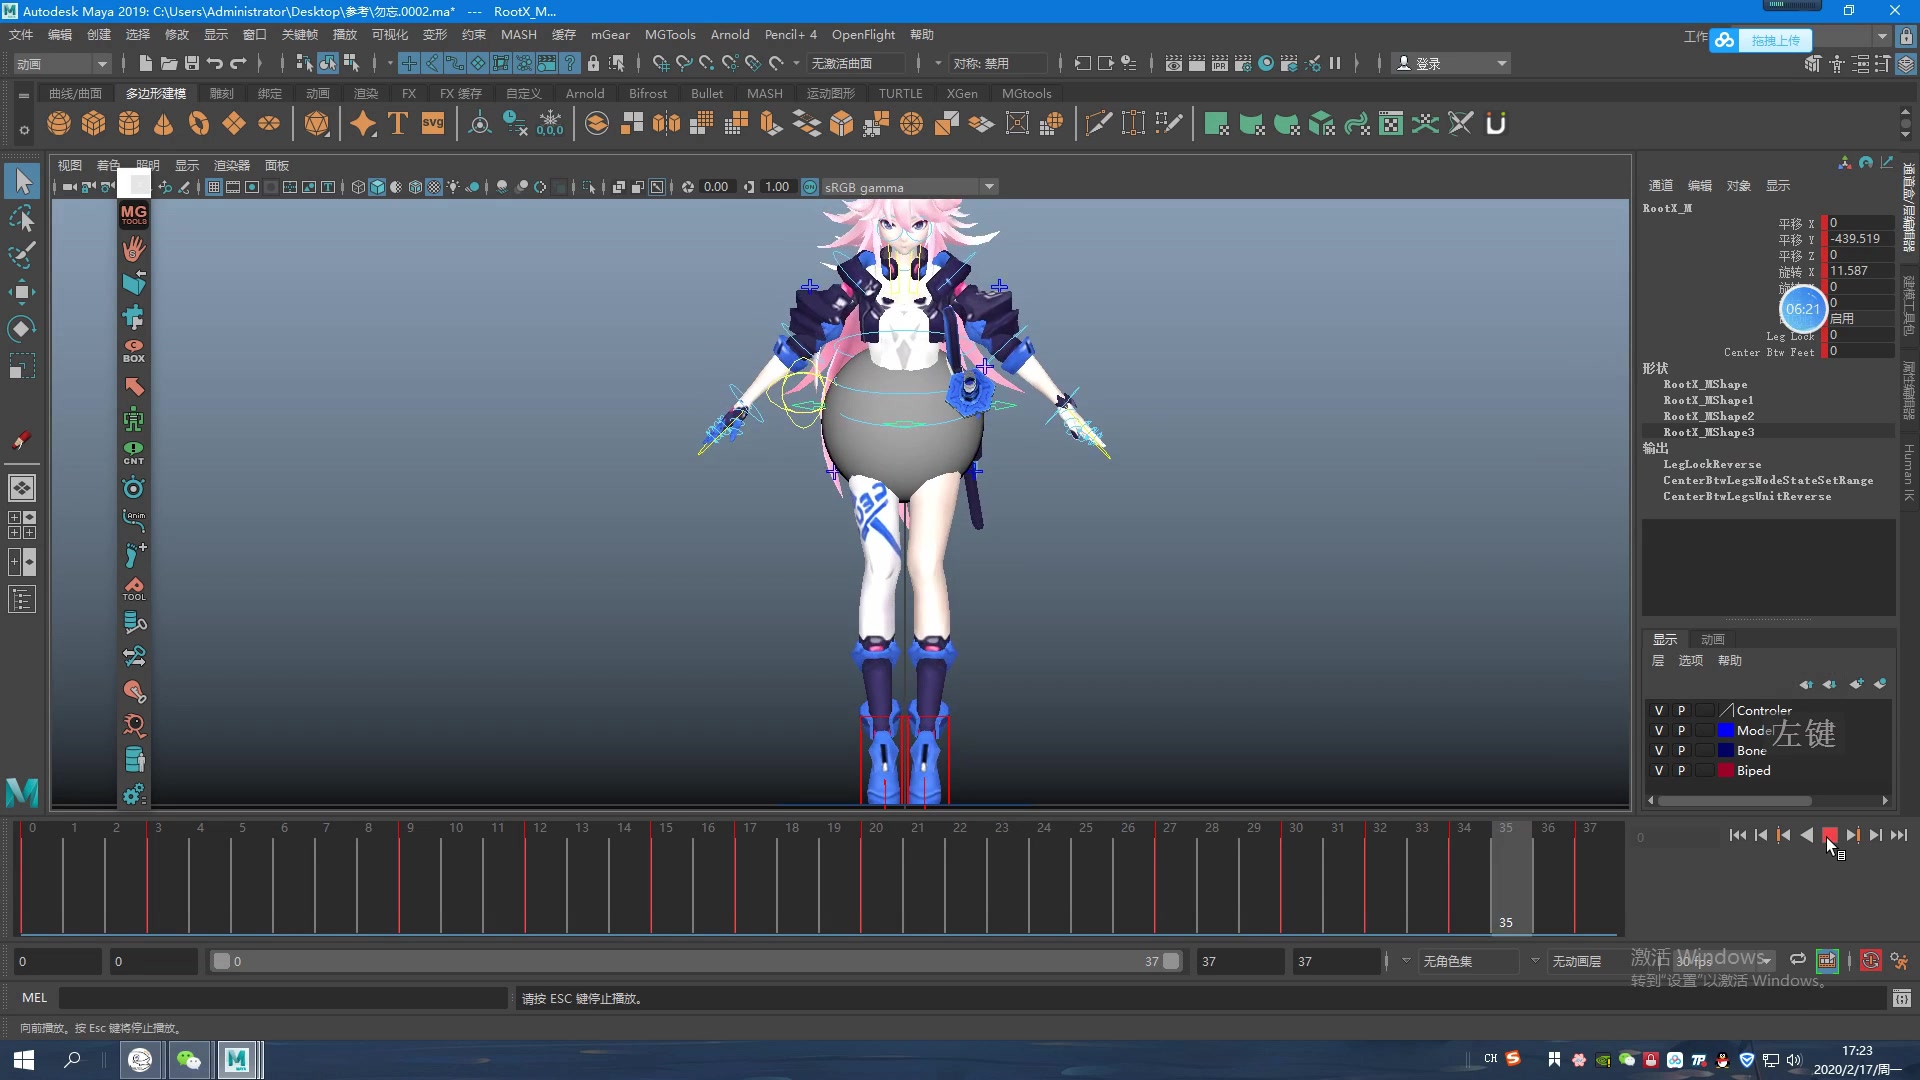Open the symmetry 对称 dropdown
This screenshot has width=1920, height=1080.
coord(996,63)
